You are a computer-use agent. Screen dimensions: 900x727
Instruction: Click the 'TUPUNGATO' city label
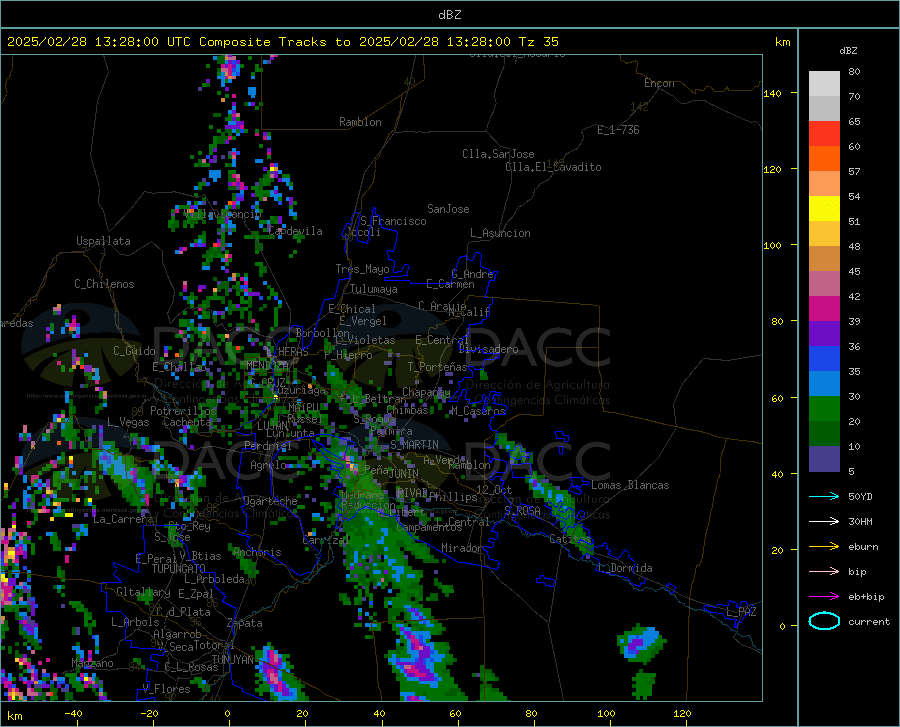(x=179, y=569)
